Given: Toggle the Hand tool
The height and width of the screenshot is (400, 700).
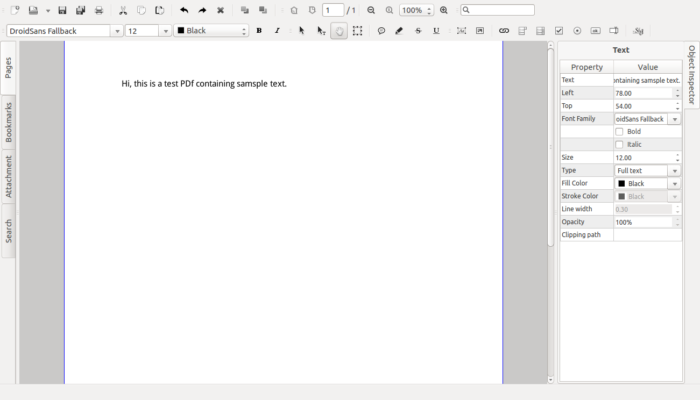Looking at the screenshot, I should coord(339,31).
